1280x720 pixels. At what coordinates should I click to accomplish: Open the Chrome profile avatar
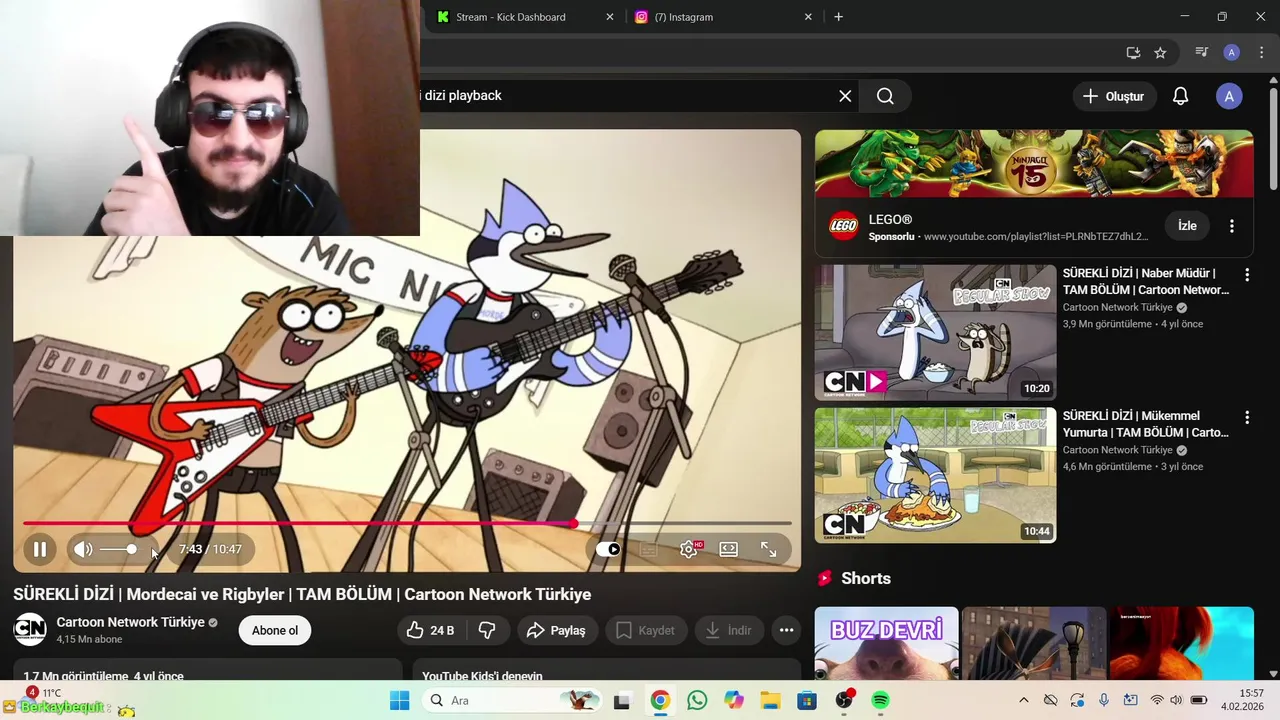pos(1232,53)
